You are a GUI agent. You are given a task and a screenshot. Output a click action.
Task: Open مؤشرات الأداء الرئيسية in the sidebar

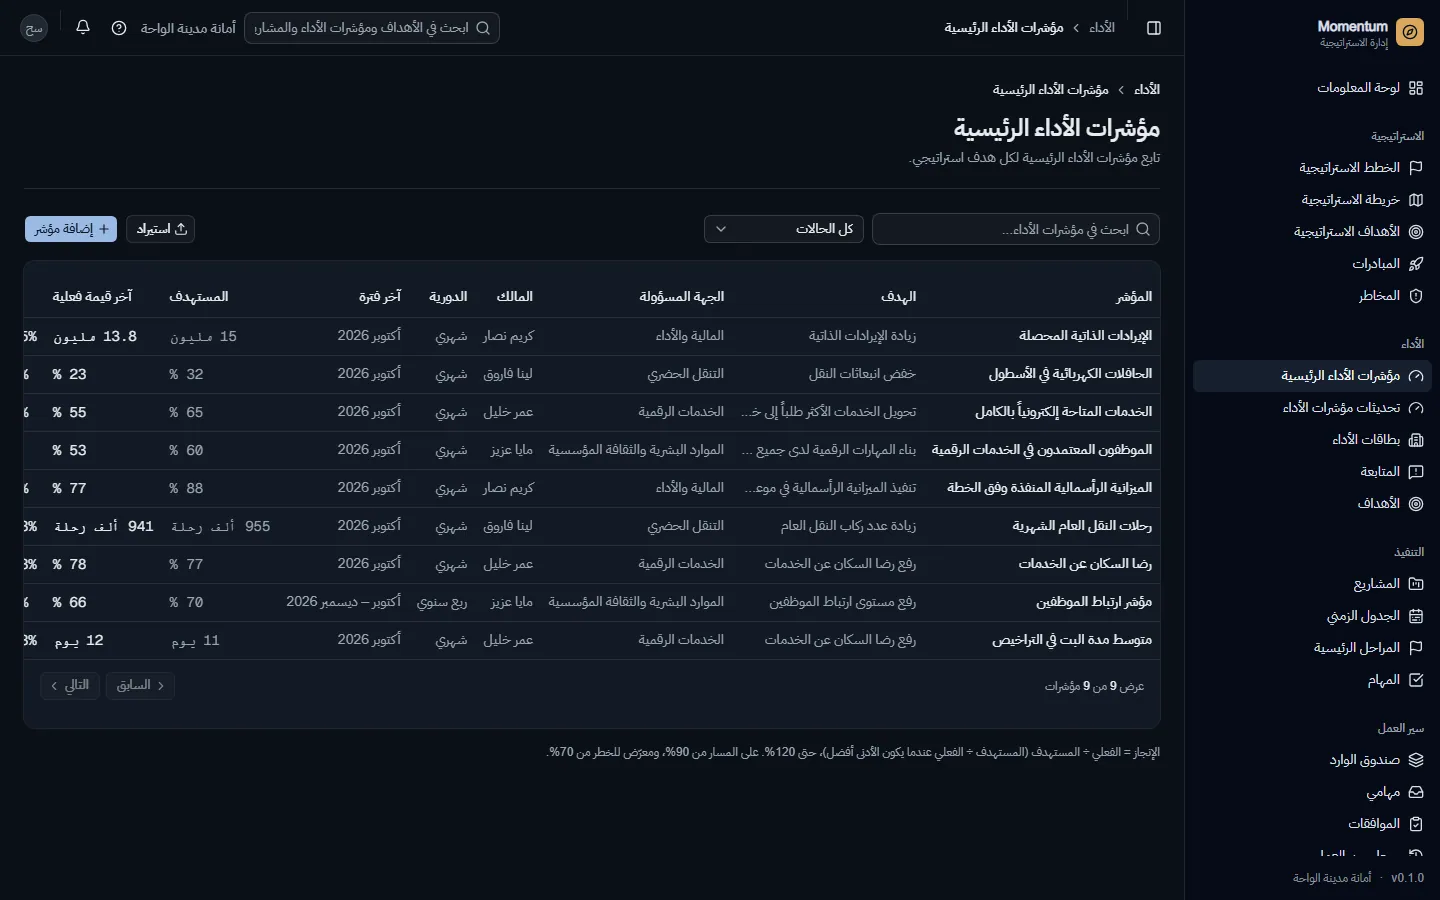coord(1312,376)
